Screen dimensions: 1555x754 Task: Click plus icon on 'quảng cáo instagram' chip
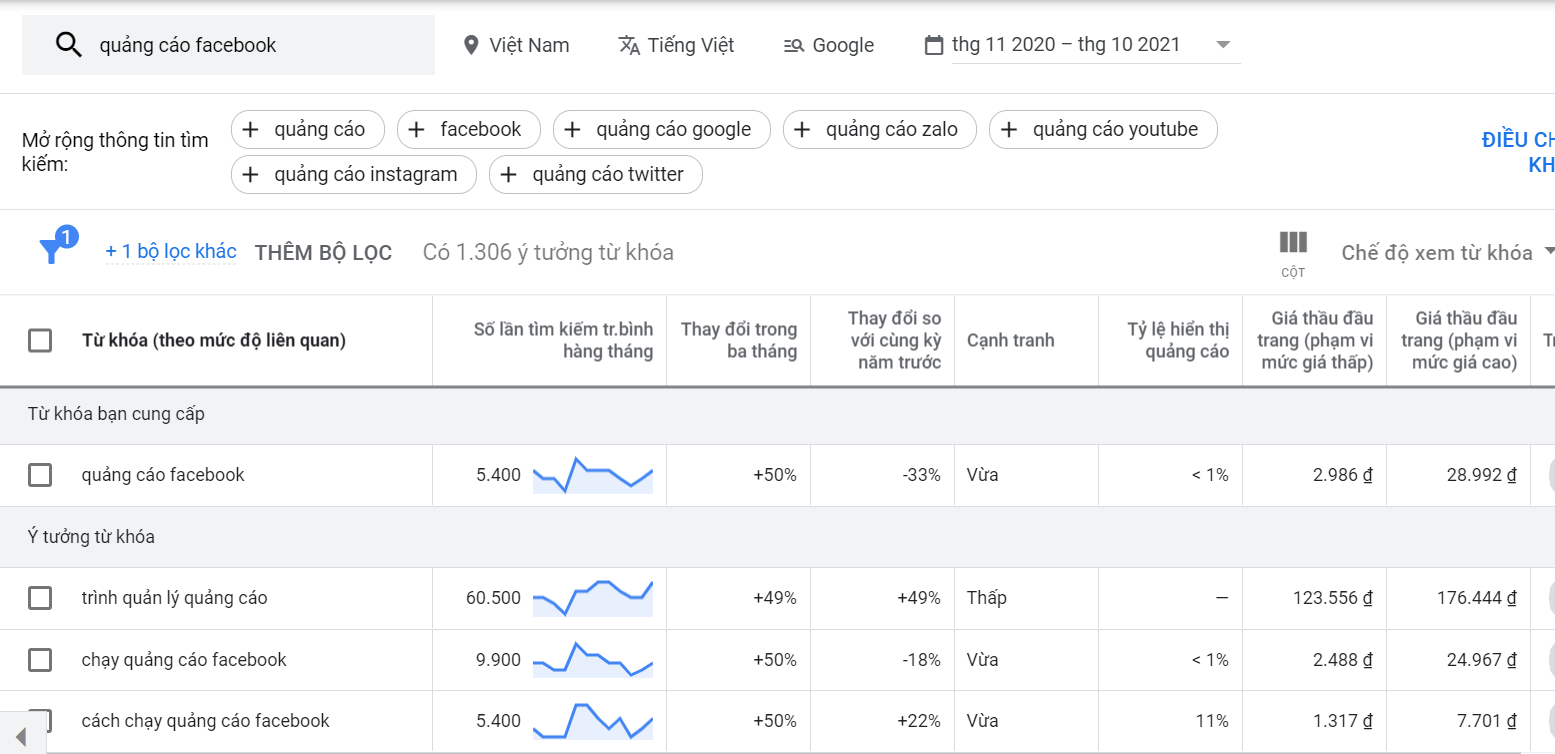pos(251,174)
